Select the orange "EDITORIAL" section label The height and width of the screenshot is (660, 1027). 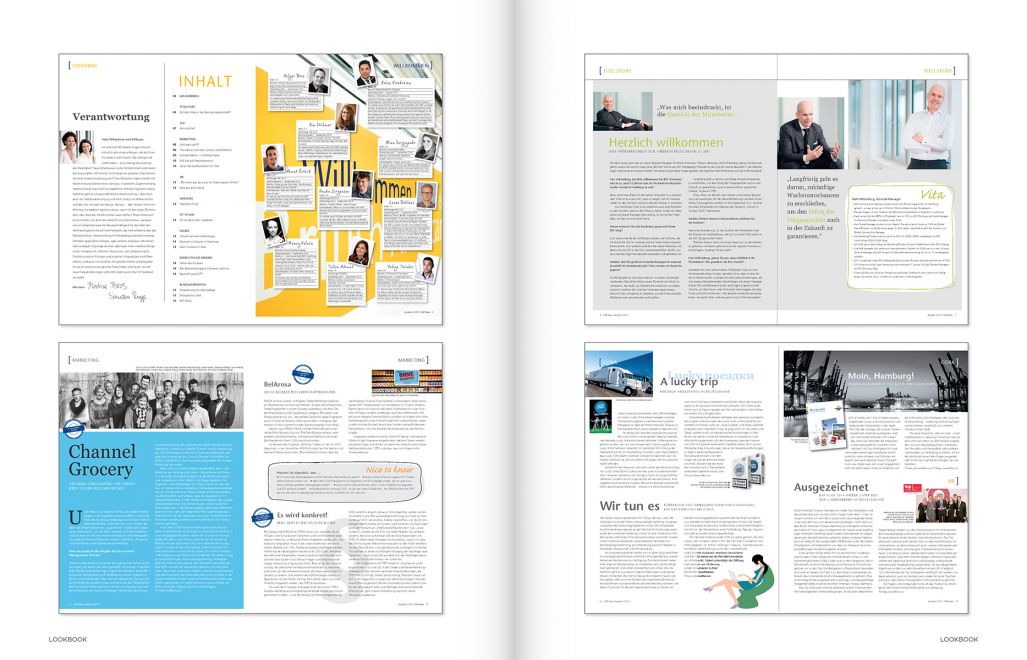click(84, 65)
